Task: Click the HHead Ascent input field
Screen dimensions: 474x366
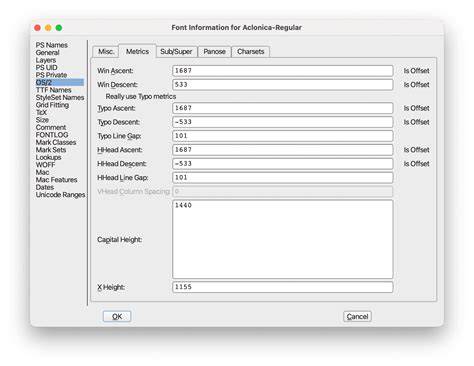Action: click(x=283, y=150)
